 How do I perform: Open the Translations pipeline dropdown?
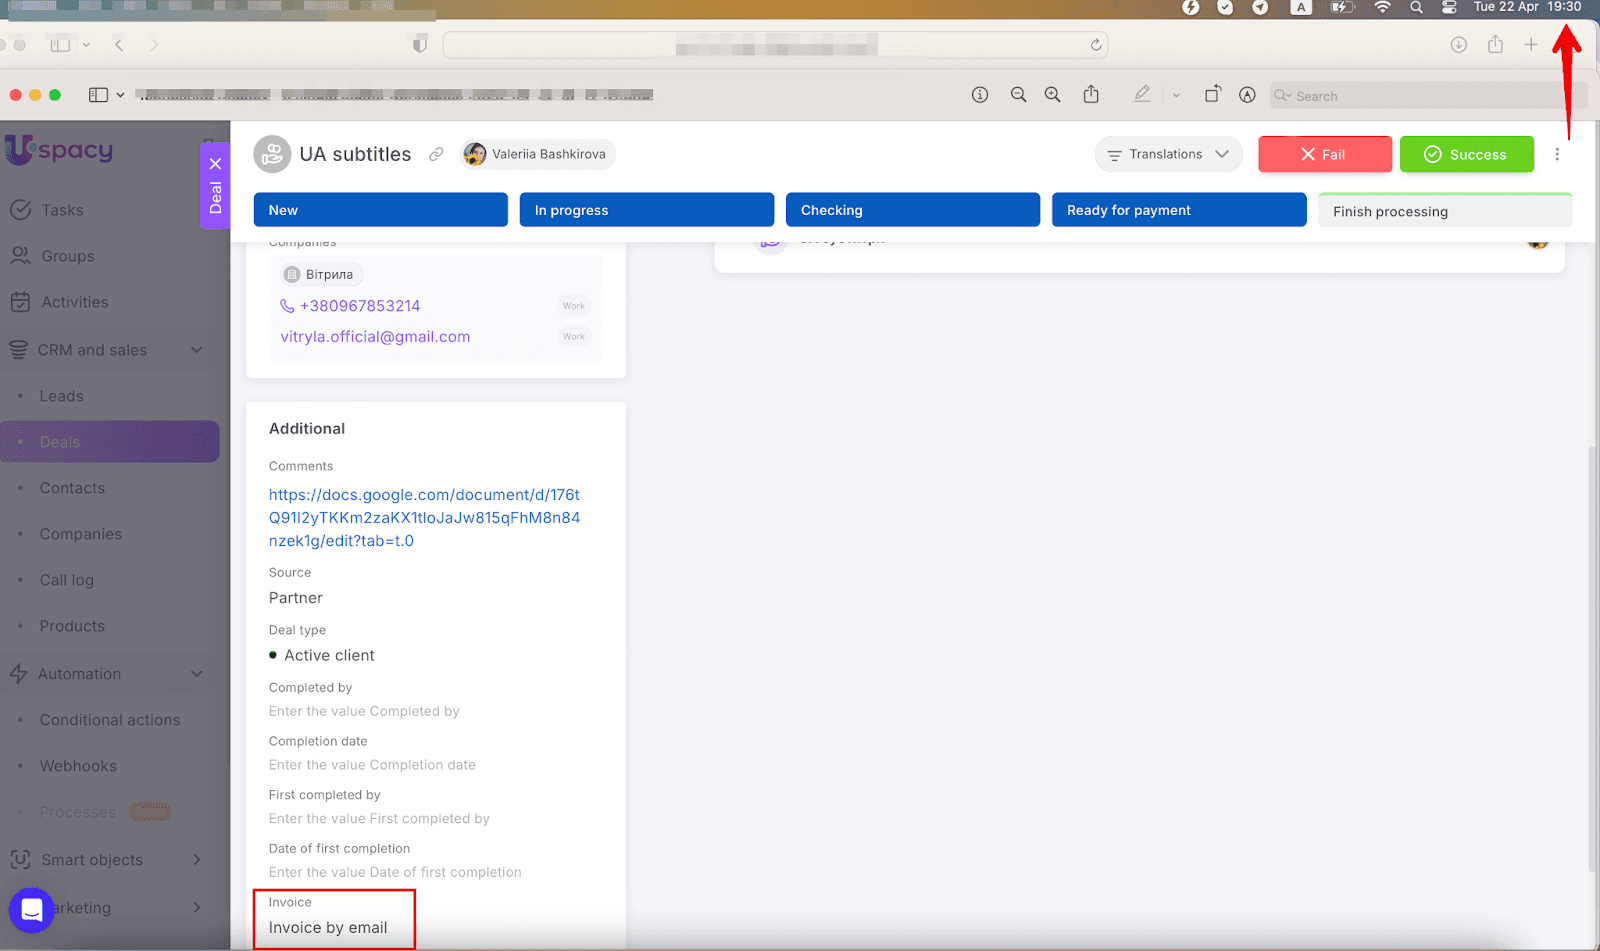click(1168, 154)
